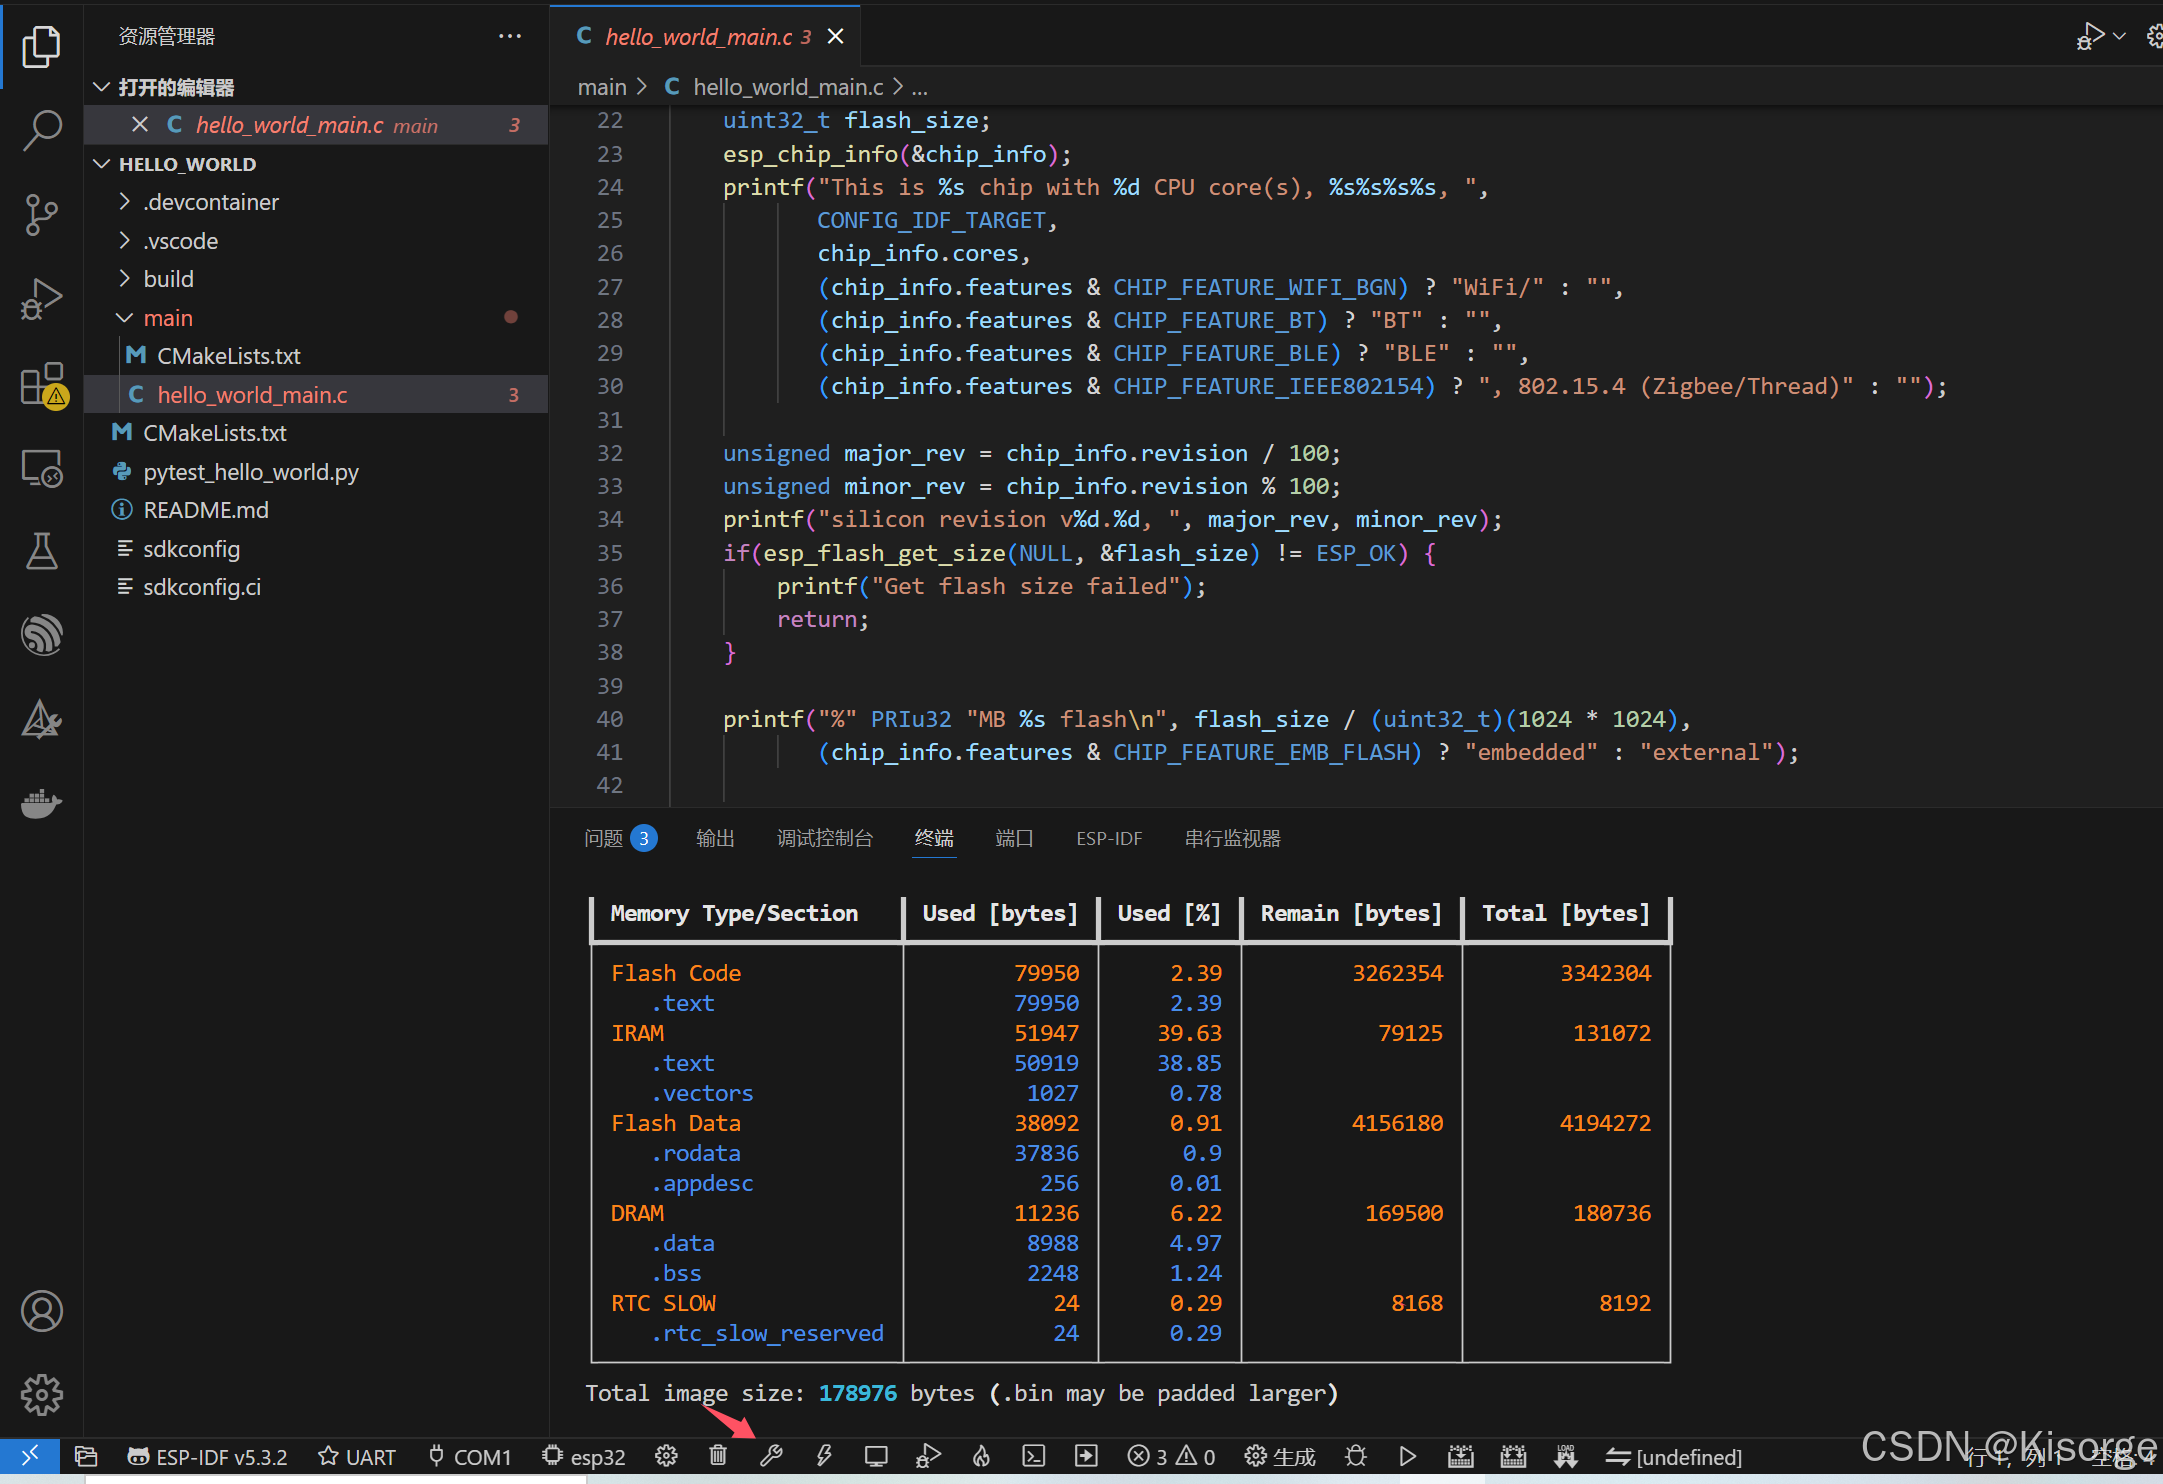This screenshot has width=2163, height=1484.
Task: Open pytest_hello_world.py file
Action: point(316,472)
